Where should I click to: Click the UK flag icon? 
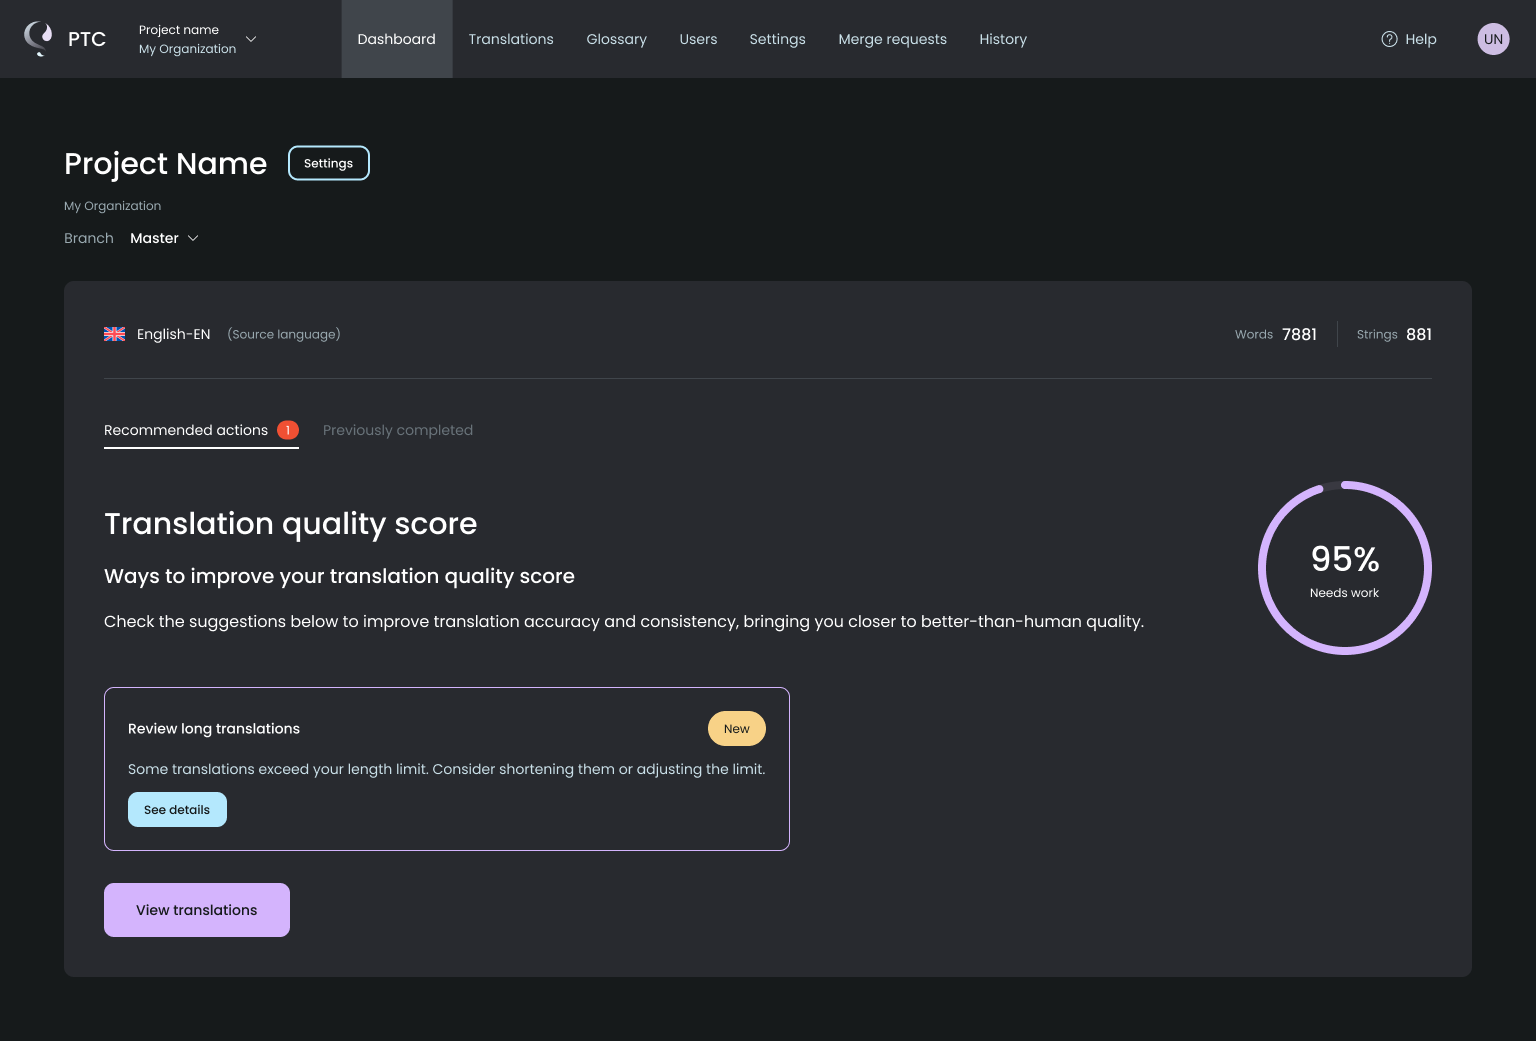pos(115,334)
